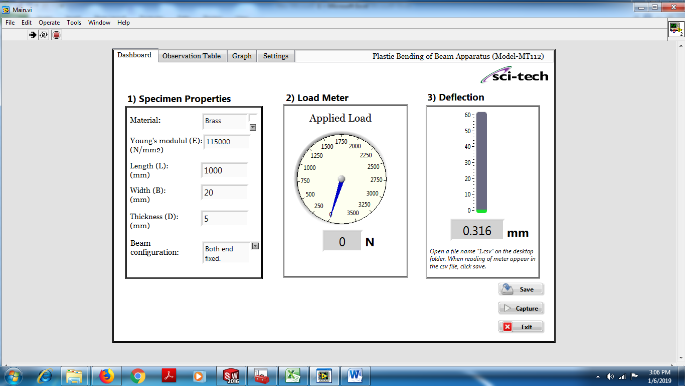685x386 pixels.
Task: Click the Applied Load gauge dial
Action: pyautogui.click(x=341, y=179)
